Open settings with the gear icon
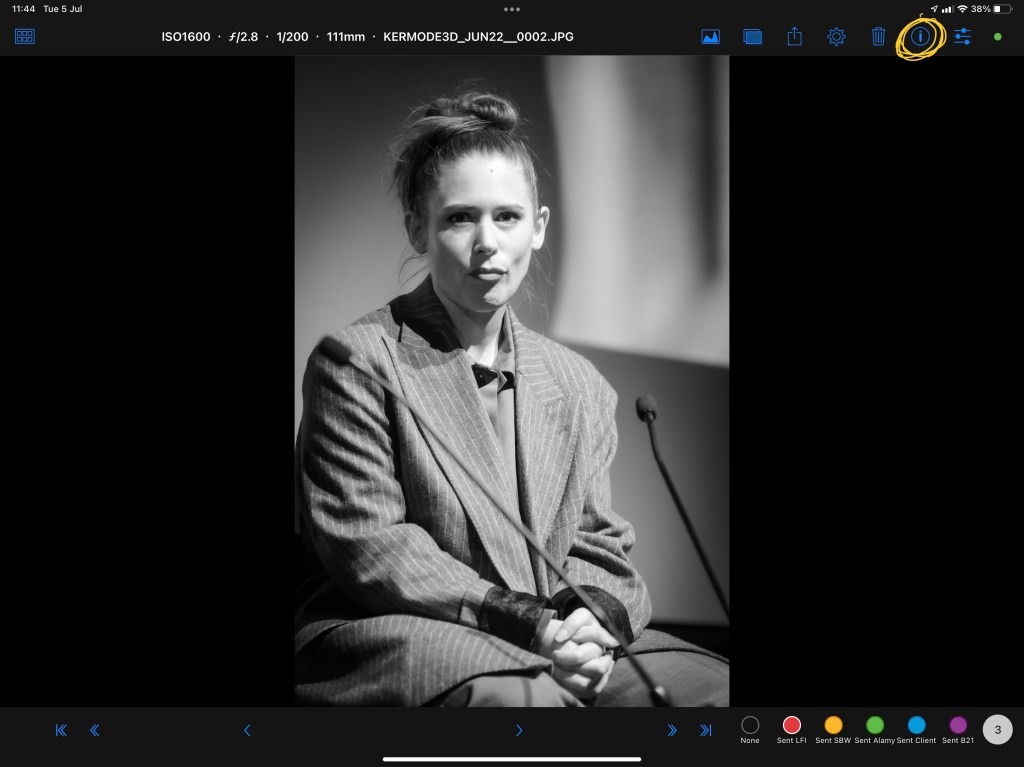Viewport: 1024px width, 767px height. click(836, 37)
